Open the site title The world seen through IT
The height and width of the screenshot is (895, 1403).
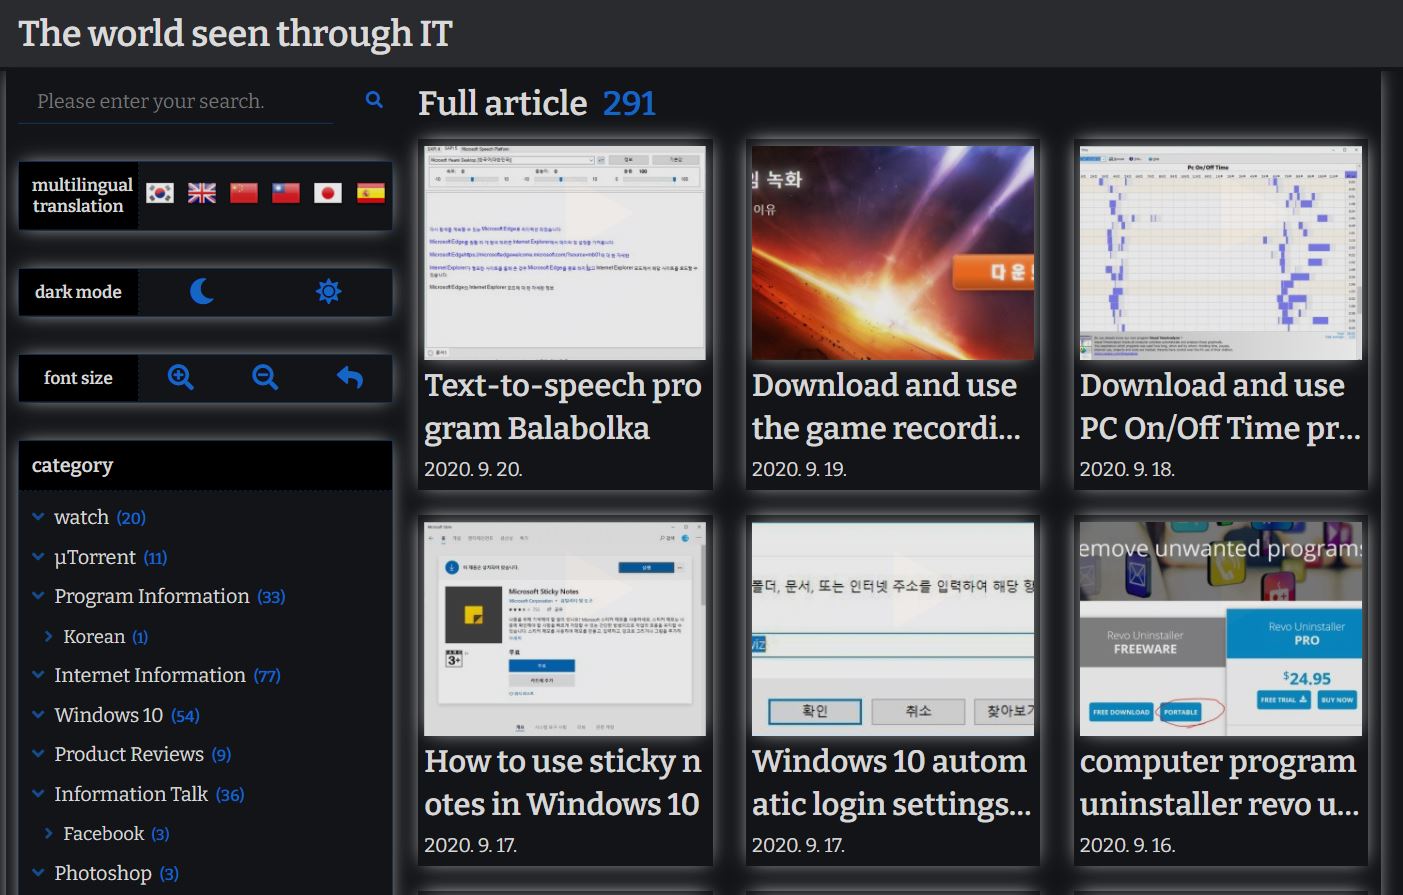pyautogui.click(x=236, y=33)
